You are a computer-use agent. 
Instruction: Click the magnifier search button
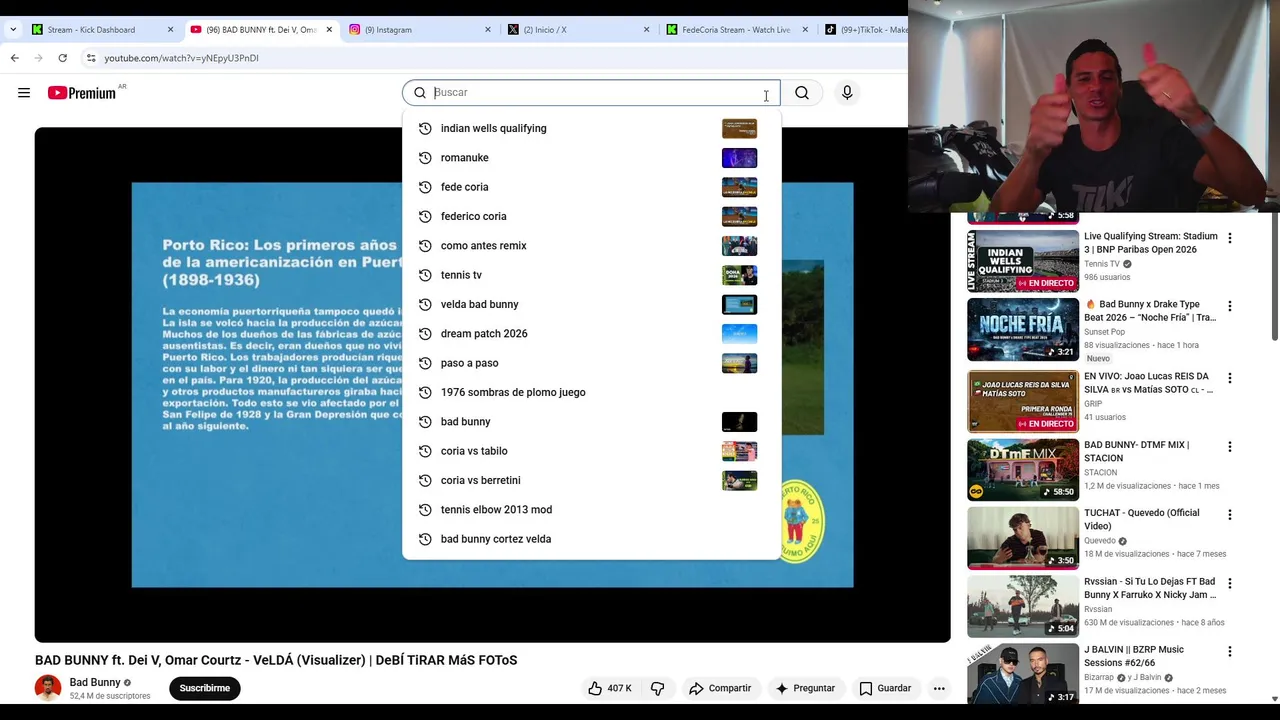802,93
